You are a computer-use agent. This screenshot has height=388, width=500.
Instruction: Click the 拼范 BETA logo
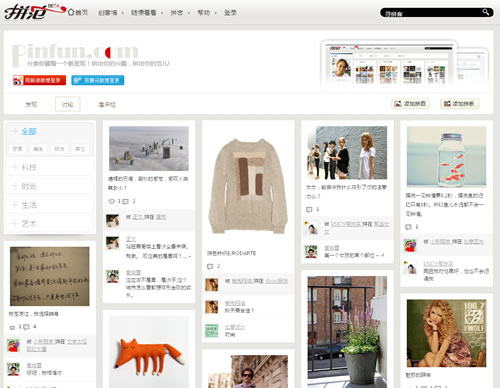click(x=34, y=12)
